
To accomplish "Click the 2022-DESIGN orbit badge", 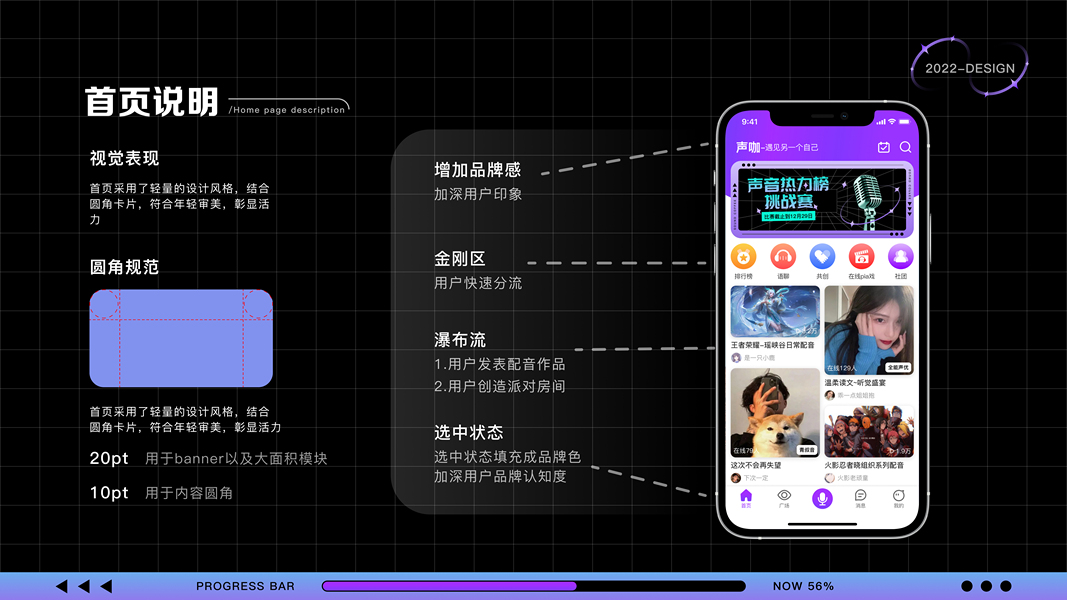I will pyautogui.click(x=970, y=67).
